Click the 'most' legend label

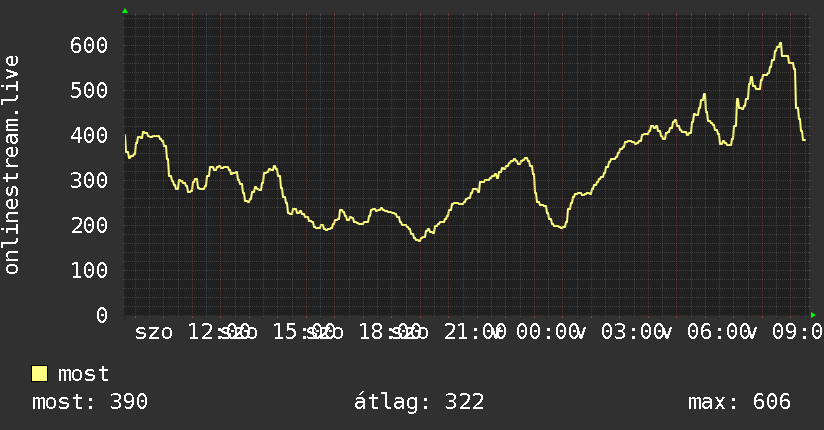point(83,374)
